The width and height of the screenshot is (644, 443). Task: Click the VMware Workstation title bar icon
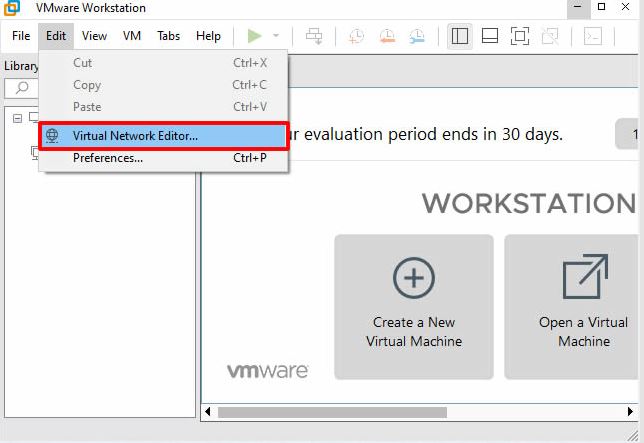(x=12, y=8)
